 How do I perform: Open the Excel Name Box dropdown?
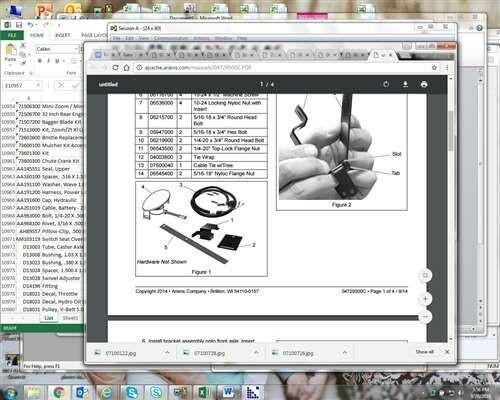pyautogui.click(x=38, y=86)
